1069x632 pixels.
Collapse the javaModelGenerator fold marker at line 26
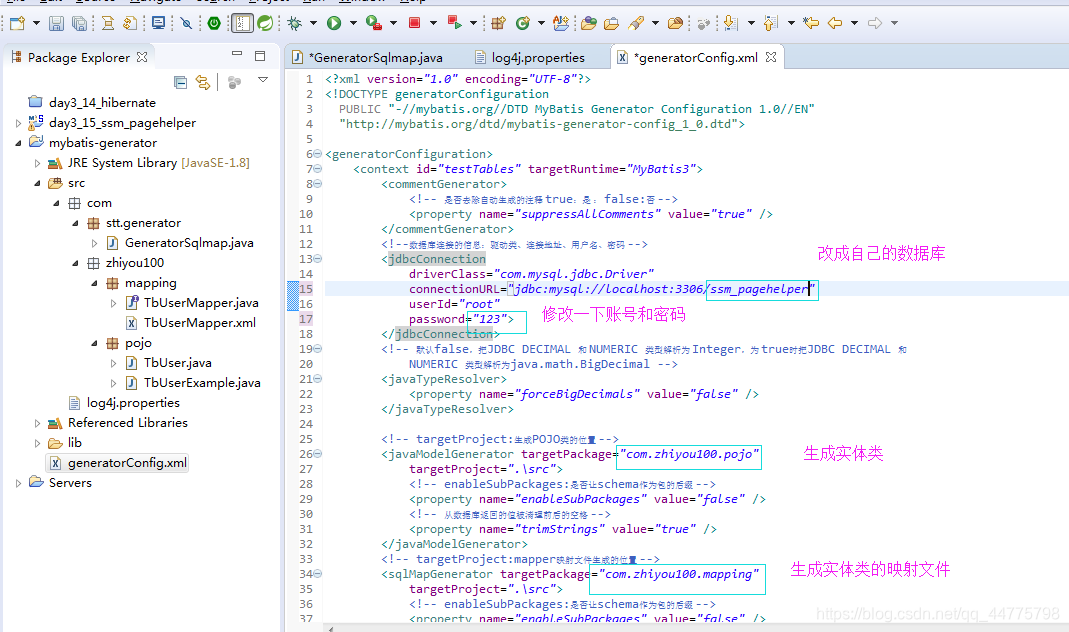click(x=318, y=454)
